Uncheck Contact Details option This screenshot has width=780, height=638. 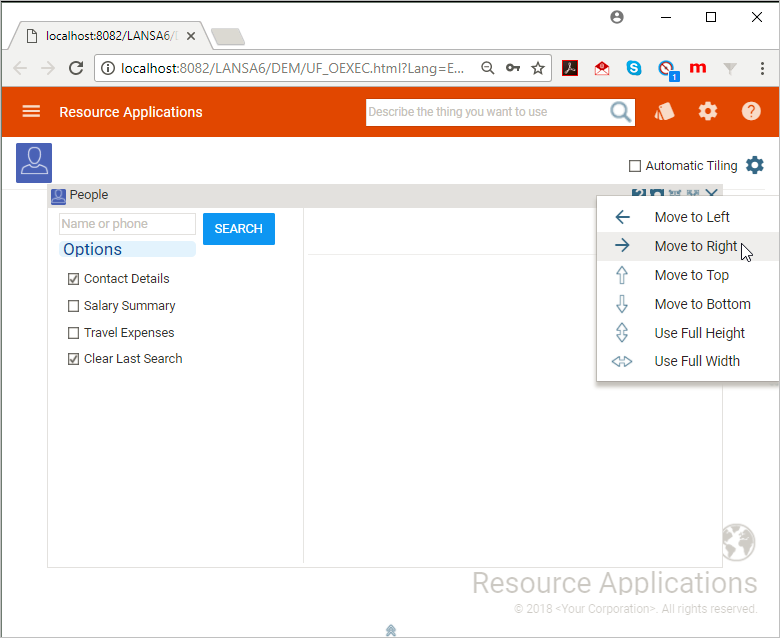[73, 279]
